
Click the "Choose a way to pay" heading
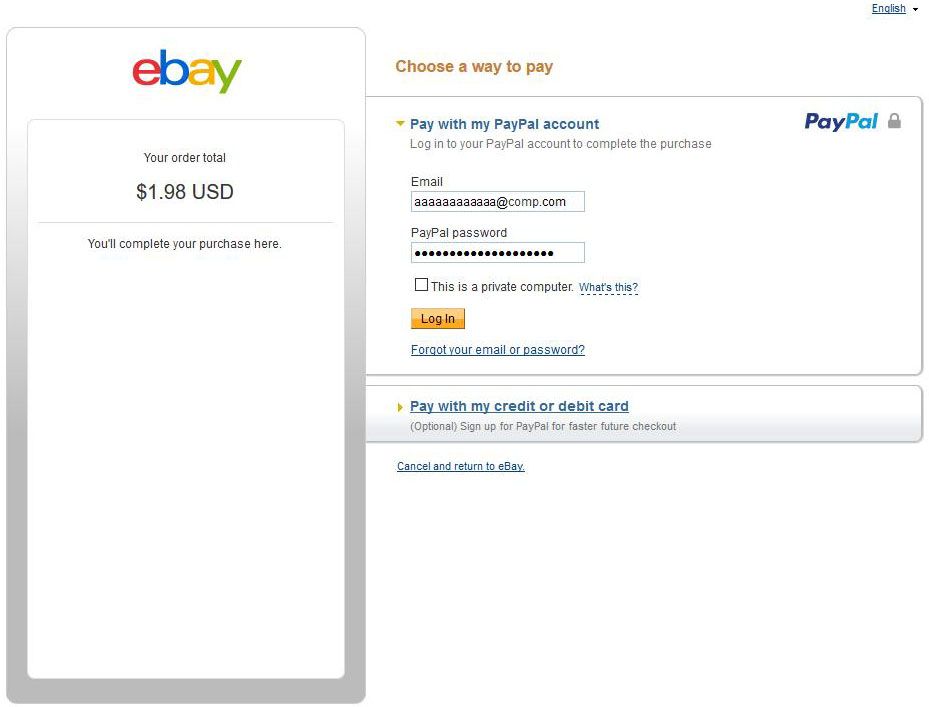click(474, 67)
